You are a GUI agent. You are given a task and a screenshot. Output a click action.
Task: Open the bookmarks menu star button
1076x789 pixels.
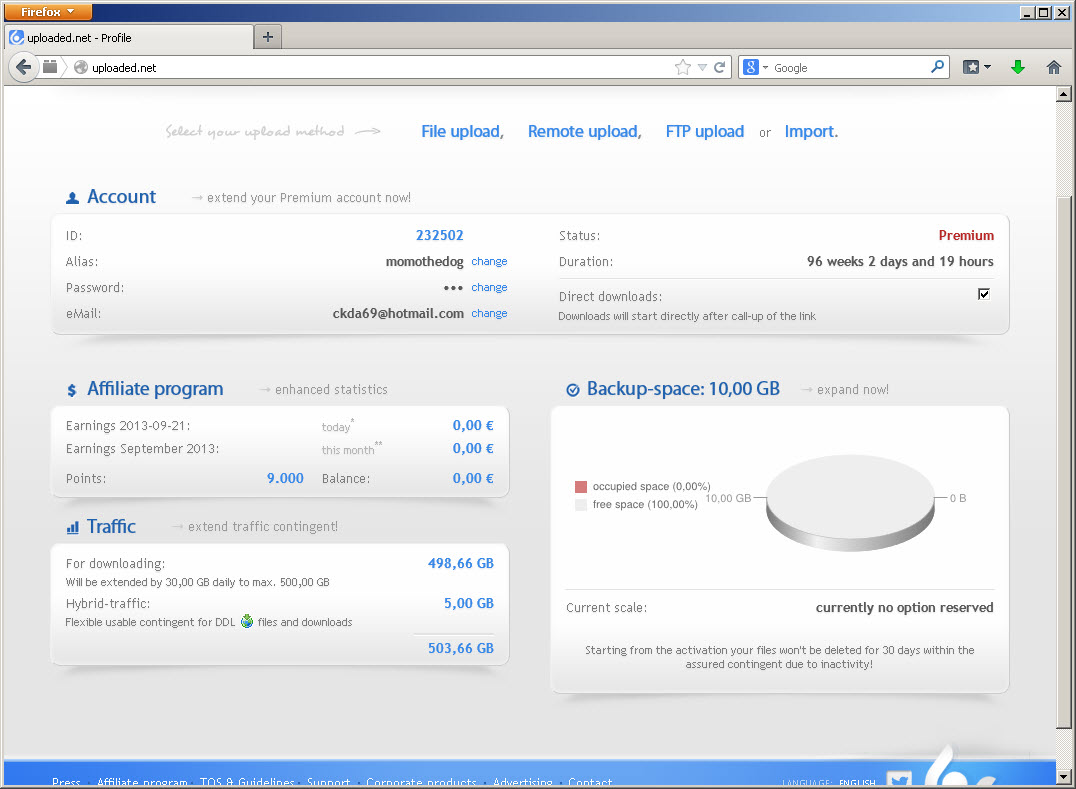(970, 67)
